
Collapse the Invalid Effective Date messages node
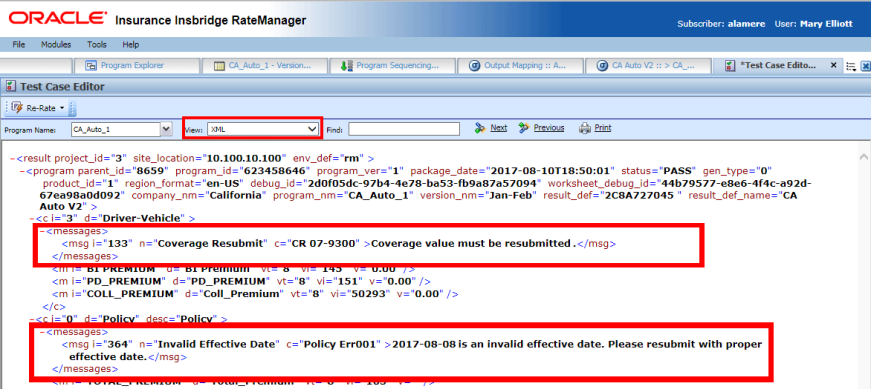coord(42,332)
